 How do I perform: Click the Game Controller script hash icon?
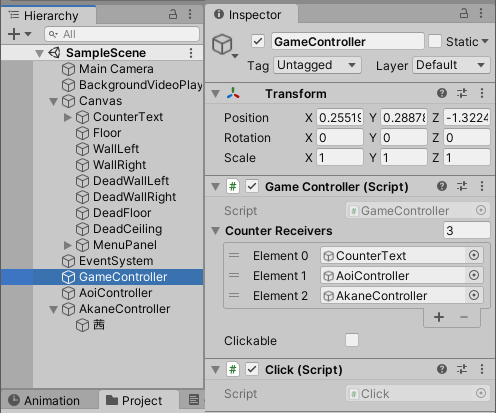pos(233,186)
